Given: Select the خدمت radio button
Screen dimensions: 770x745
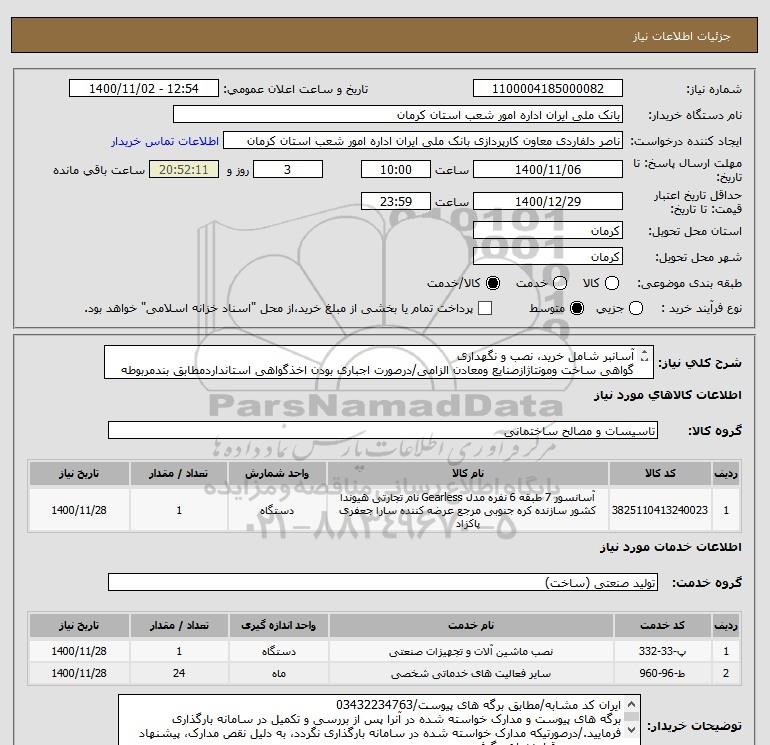Looking at the screenshot, I should click(x=560, y=283).
